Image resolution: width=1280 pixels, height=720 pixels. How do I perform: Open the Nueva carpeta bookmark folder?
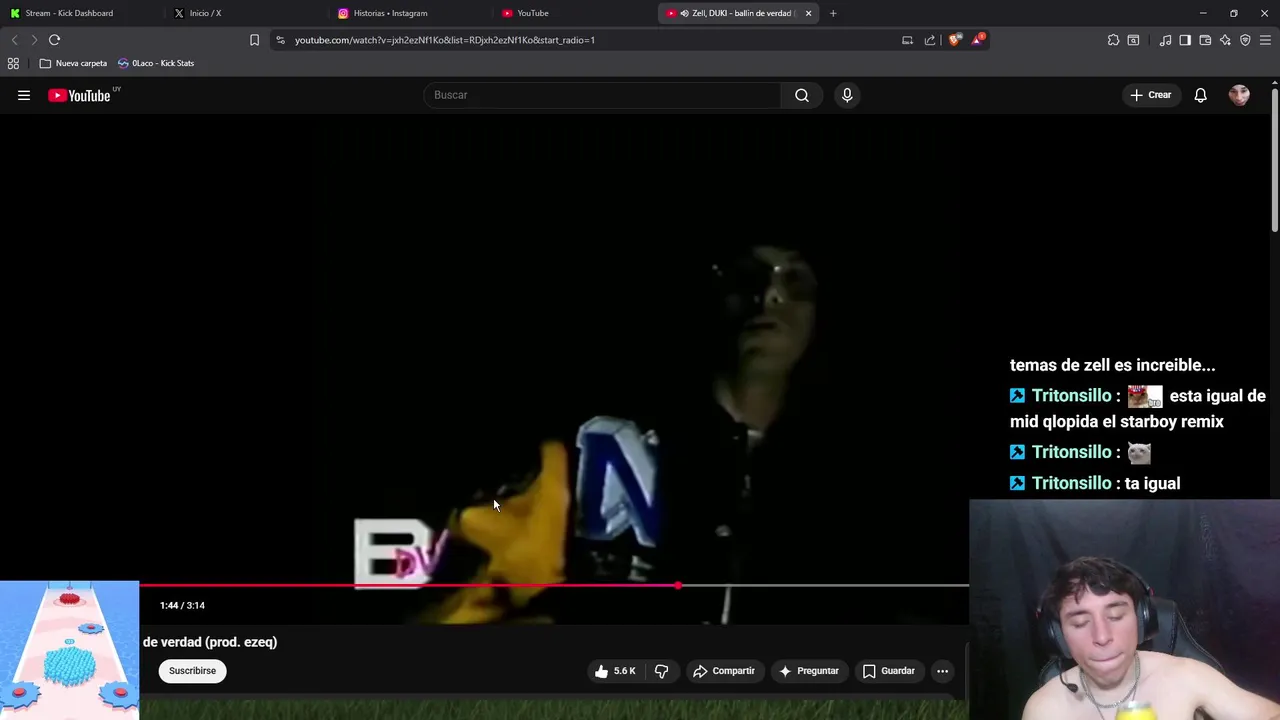click(x=73, y=63)
